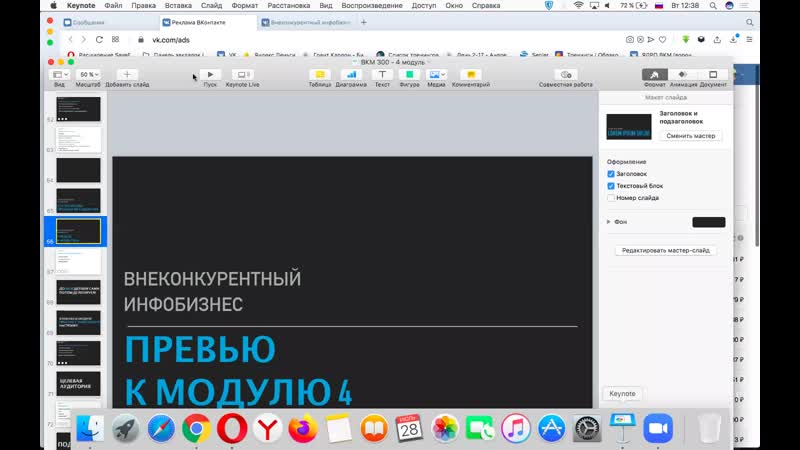Toggle the Текстовый блок checkbox
This screenshot has width=800, height=450.
pos(611,186)
